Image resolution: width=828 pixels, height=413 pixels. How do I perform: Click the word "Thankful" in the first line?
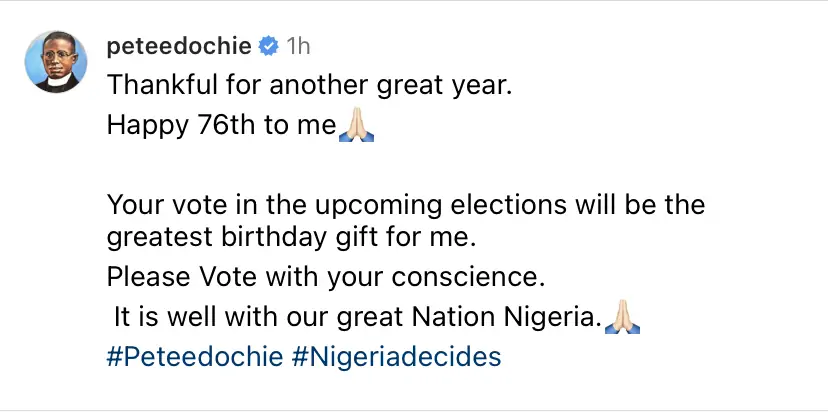coord(152,86)
